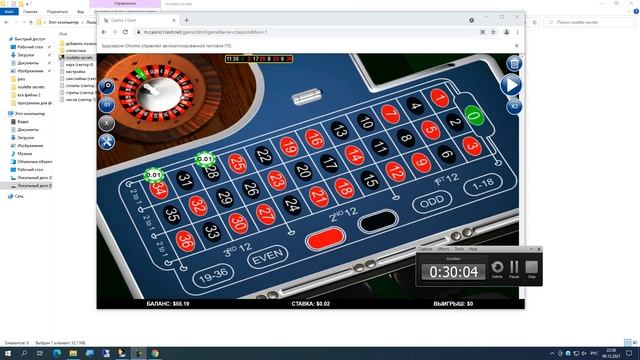Bet on the black color oval
This screenshot has width=640, height=360.
(x=378, y=221)
